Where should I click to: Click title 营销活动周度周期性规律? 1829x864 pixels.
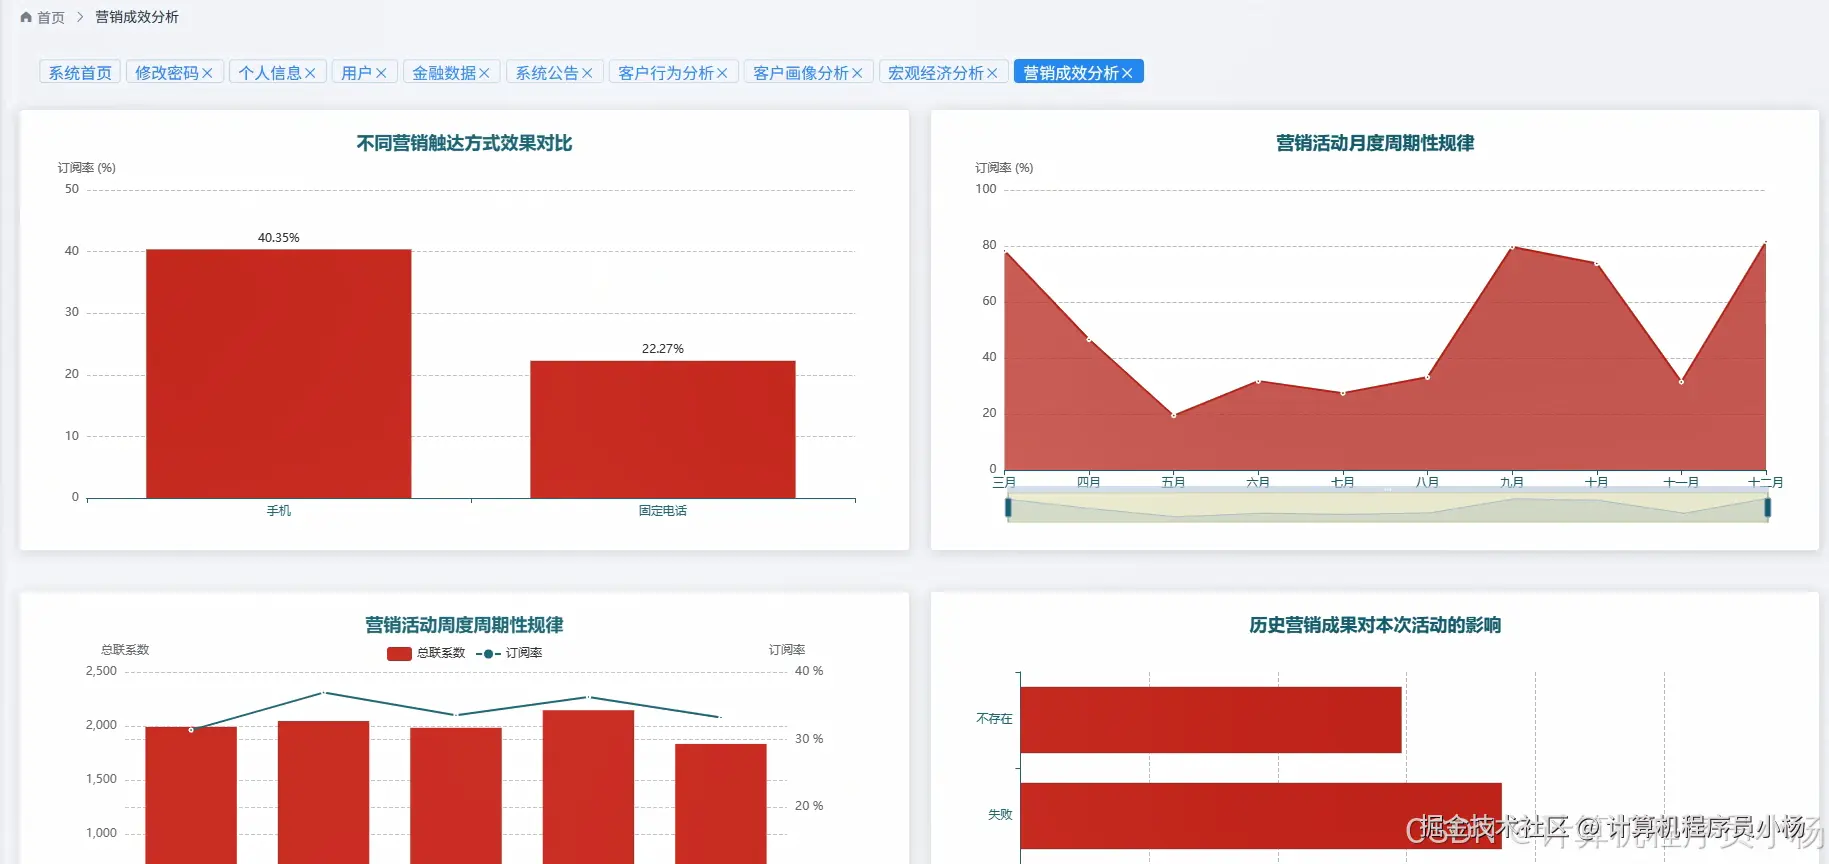click(464, 625)
